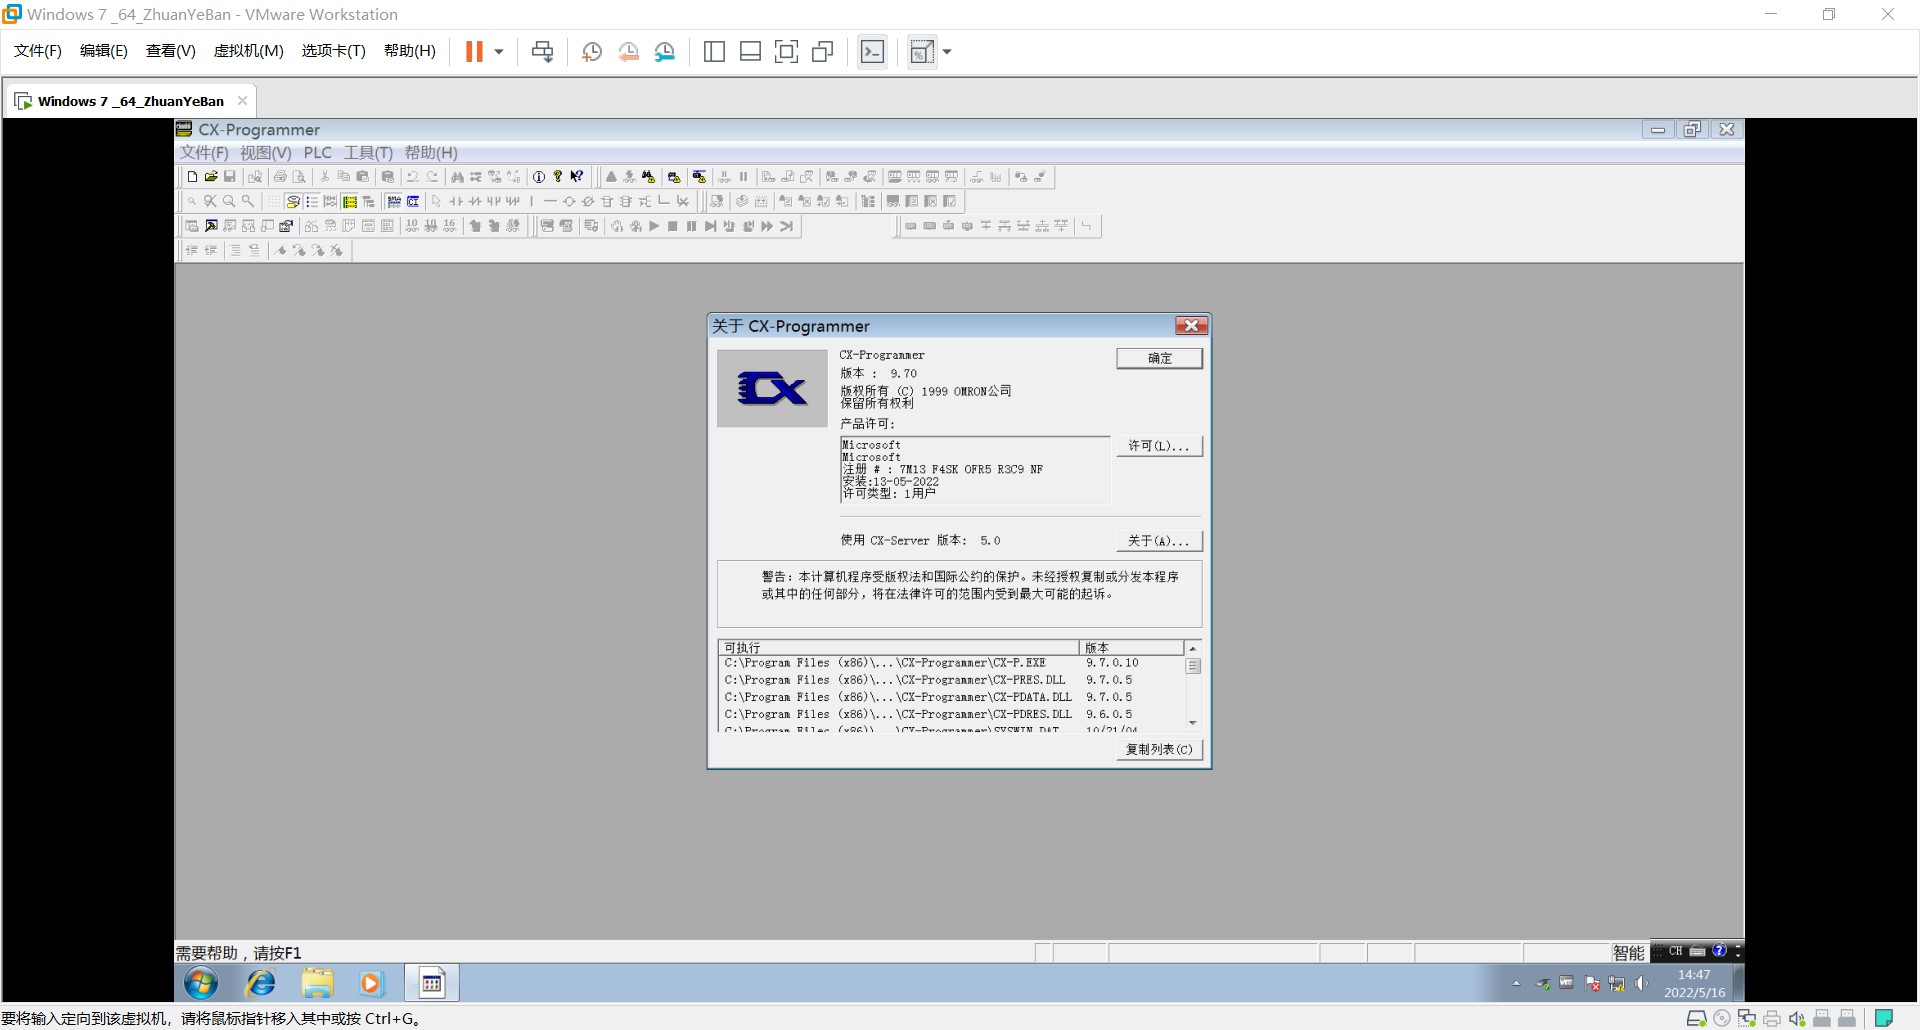Click the 复制列表(C) button
Screen dimensions: 1920x1030
[x=1159, y=749]
